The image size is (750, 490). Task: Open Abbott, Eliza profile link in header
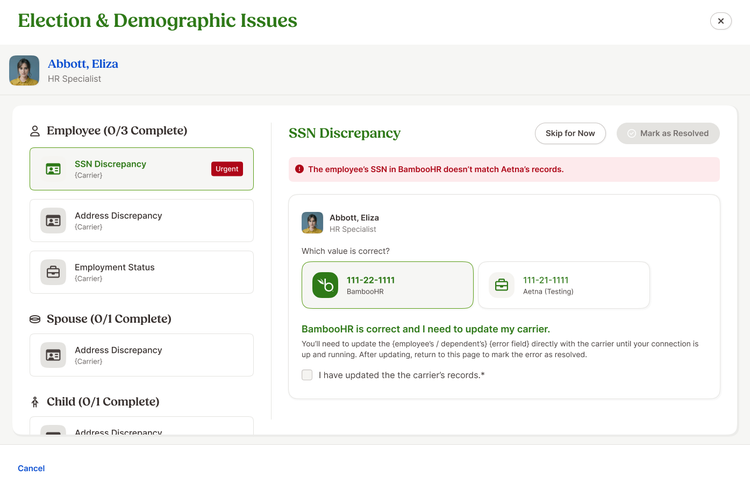[x=83, y=64]
